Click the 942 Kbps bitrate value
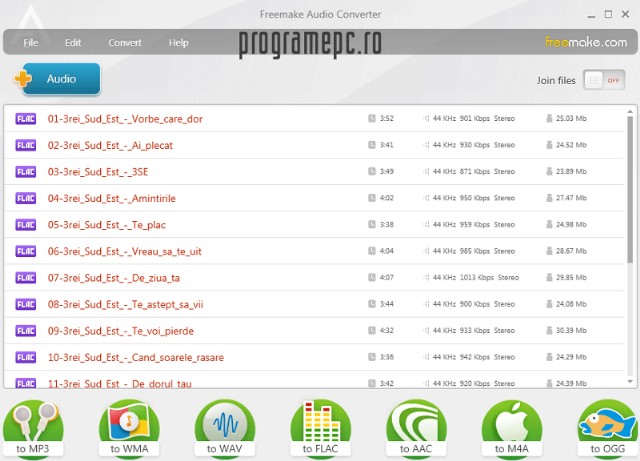The image size is (640, 461). click(474, 357)
